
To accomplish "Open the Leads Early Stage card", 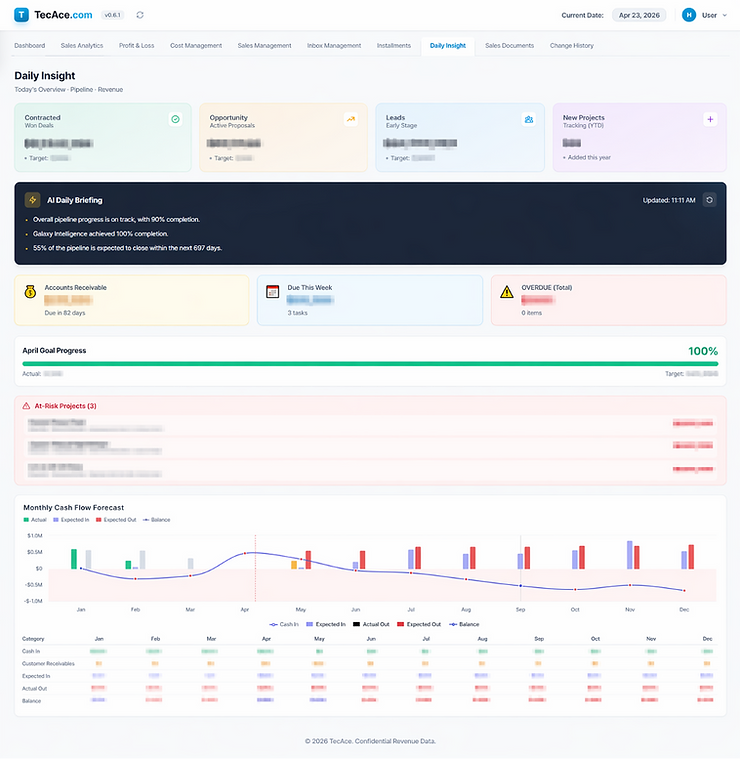I will (x=460, y=137).
